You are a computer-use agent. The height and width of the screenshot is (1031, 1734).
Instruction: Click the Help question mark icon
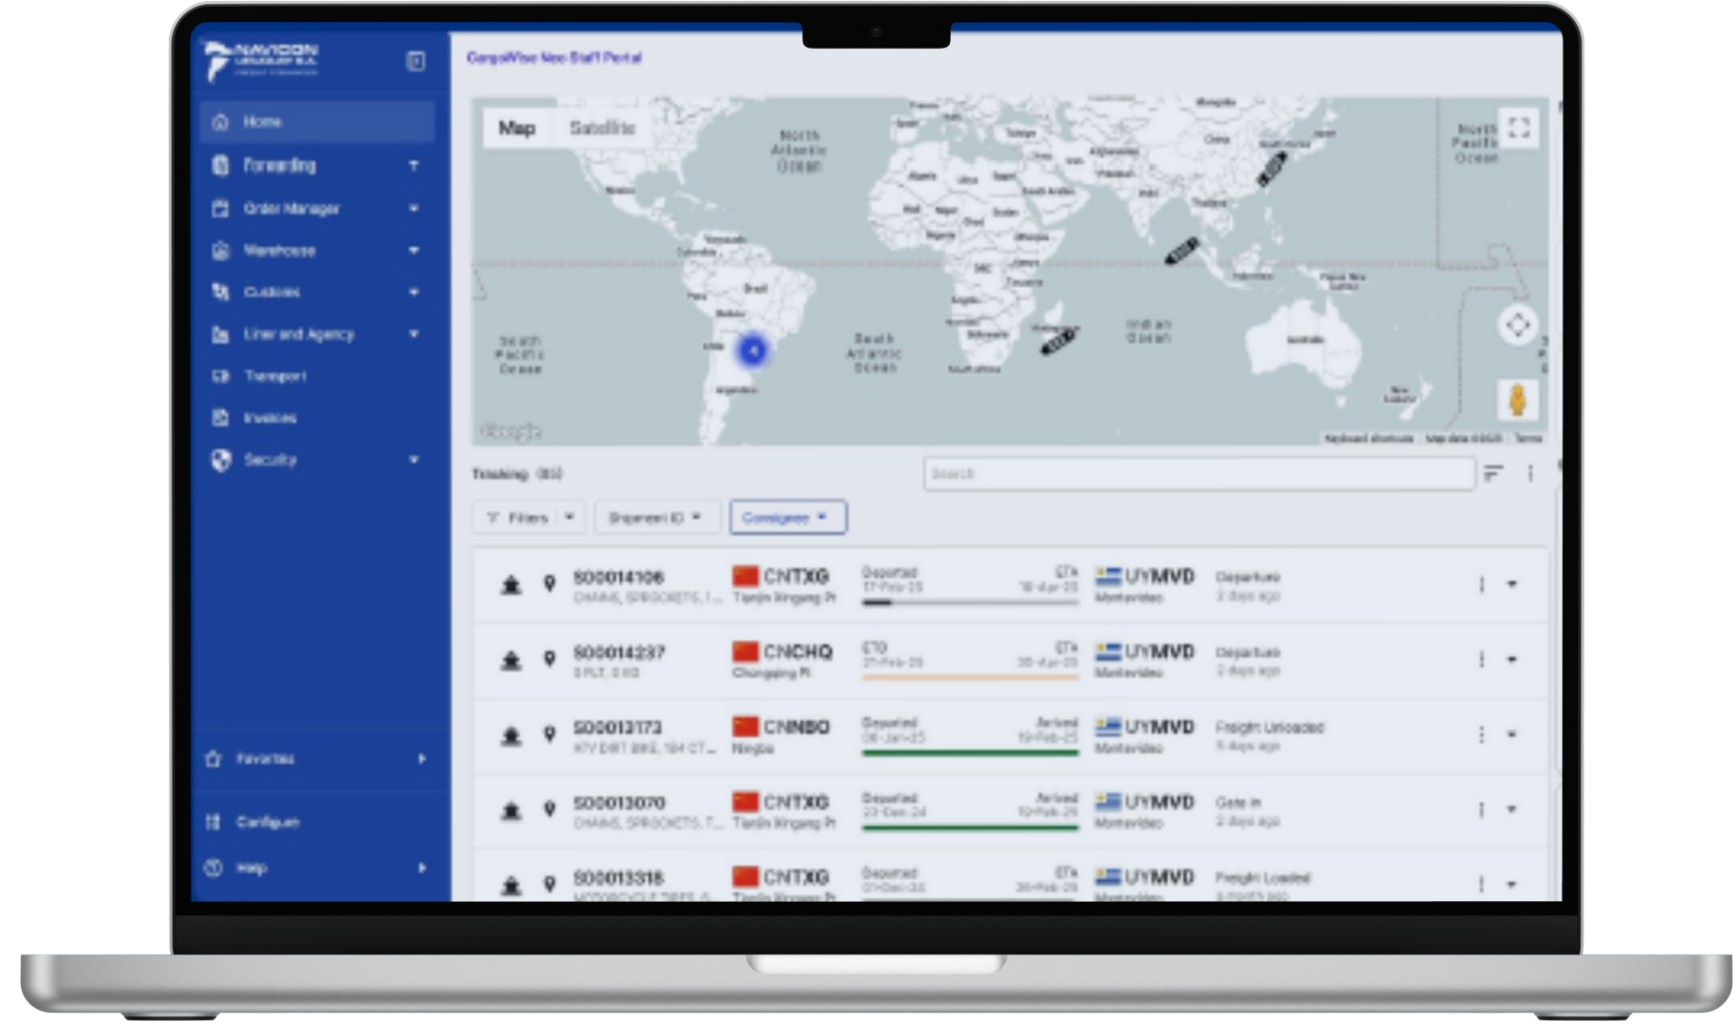tap(213, 868)
